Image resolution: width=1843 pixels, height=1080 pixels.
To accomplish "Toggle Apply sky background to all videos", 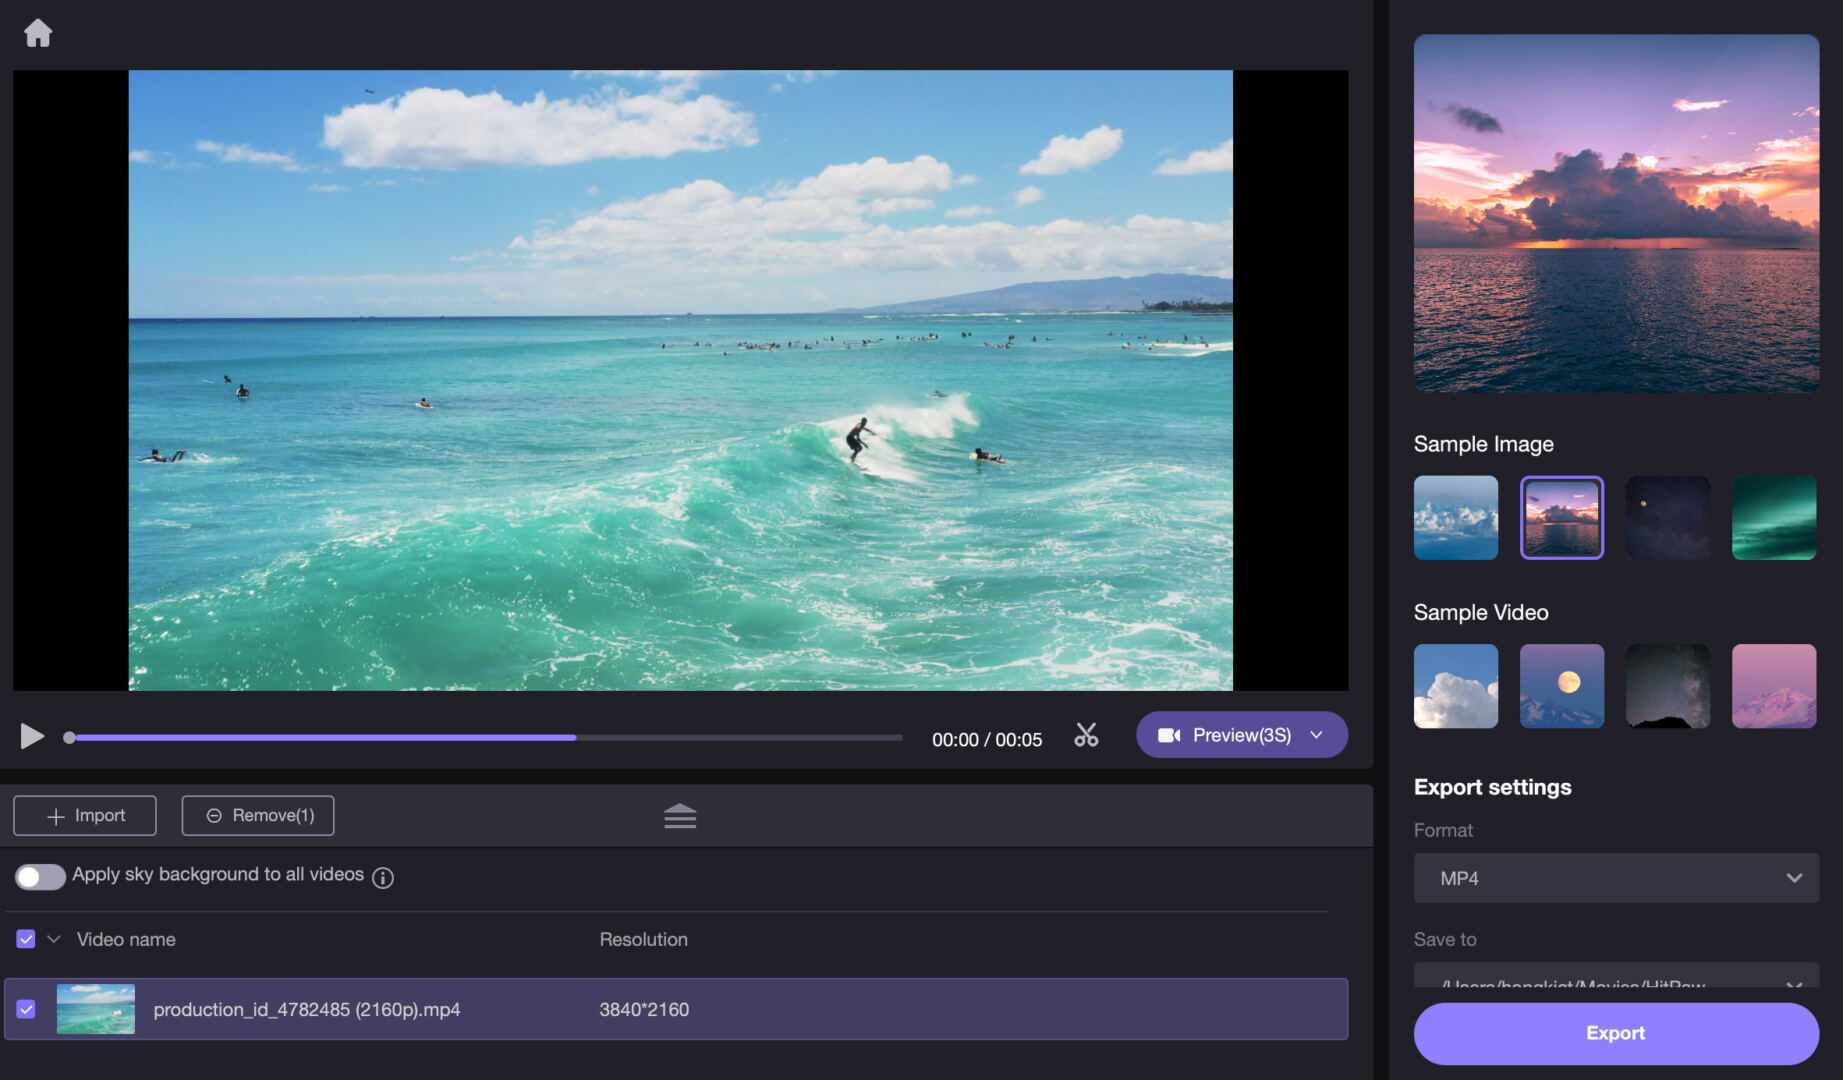I will 40,876.
